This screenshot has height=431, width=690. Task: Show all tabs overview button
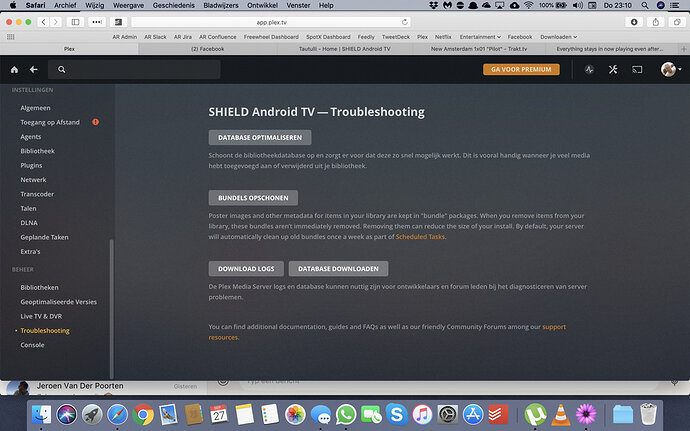pos(677,22)
